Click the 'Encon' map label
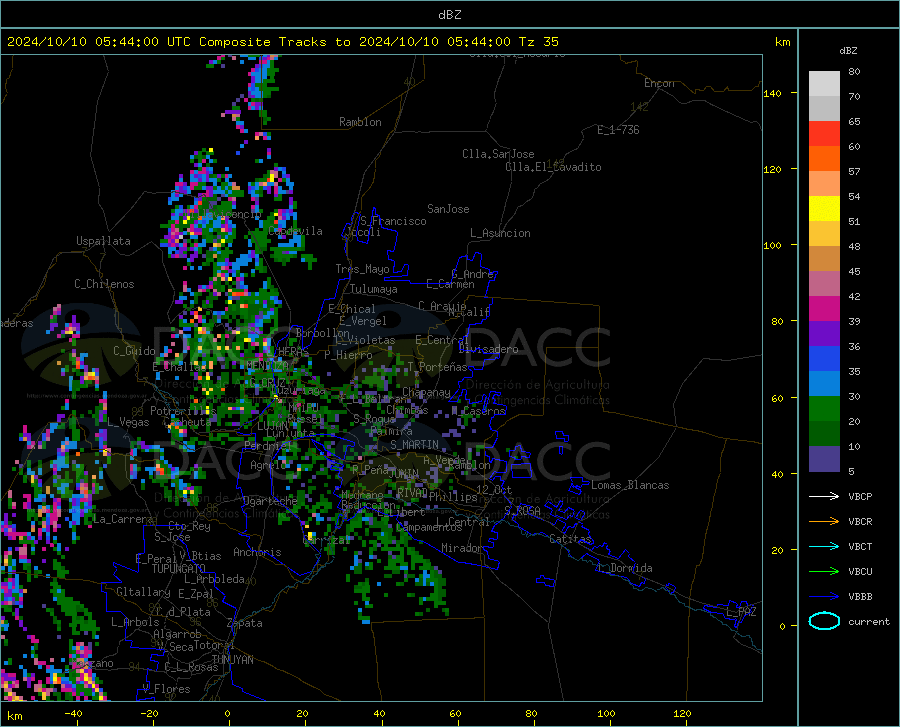Viewport: 900px width, 727px height. tap(659, 83)
